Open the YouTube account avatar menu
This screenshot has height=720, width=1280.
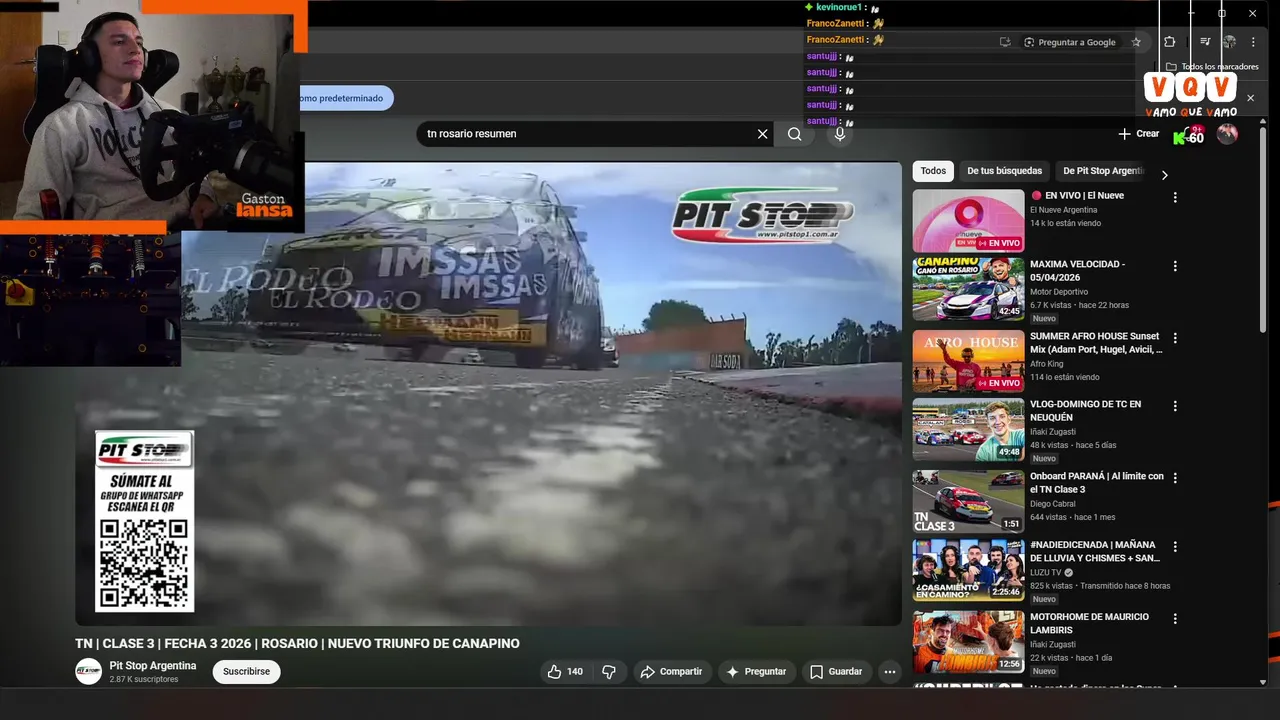[1227, 134]
